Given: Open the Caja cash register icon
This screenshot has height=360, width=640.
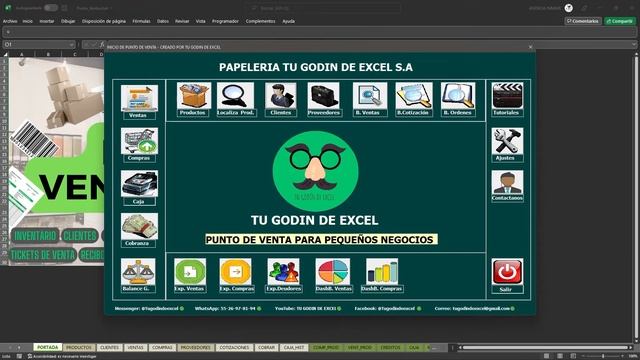Looking at the screenshot, I should coord(139,184).
